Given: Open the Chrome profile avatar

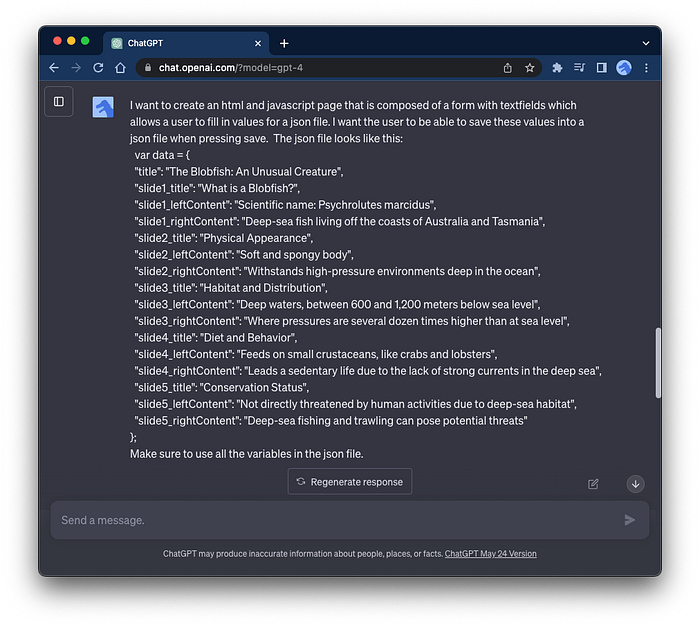Looking at the screenshot, I should (624, 68).
